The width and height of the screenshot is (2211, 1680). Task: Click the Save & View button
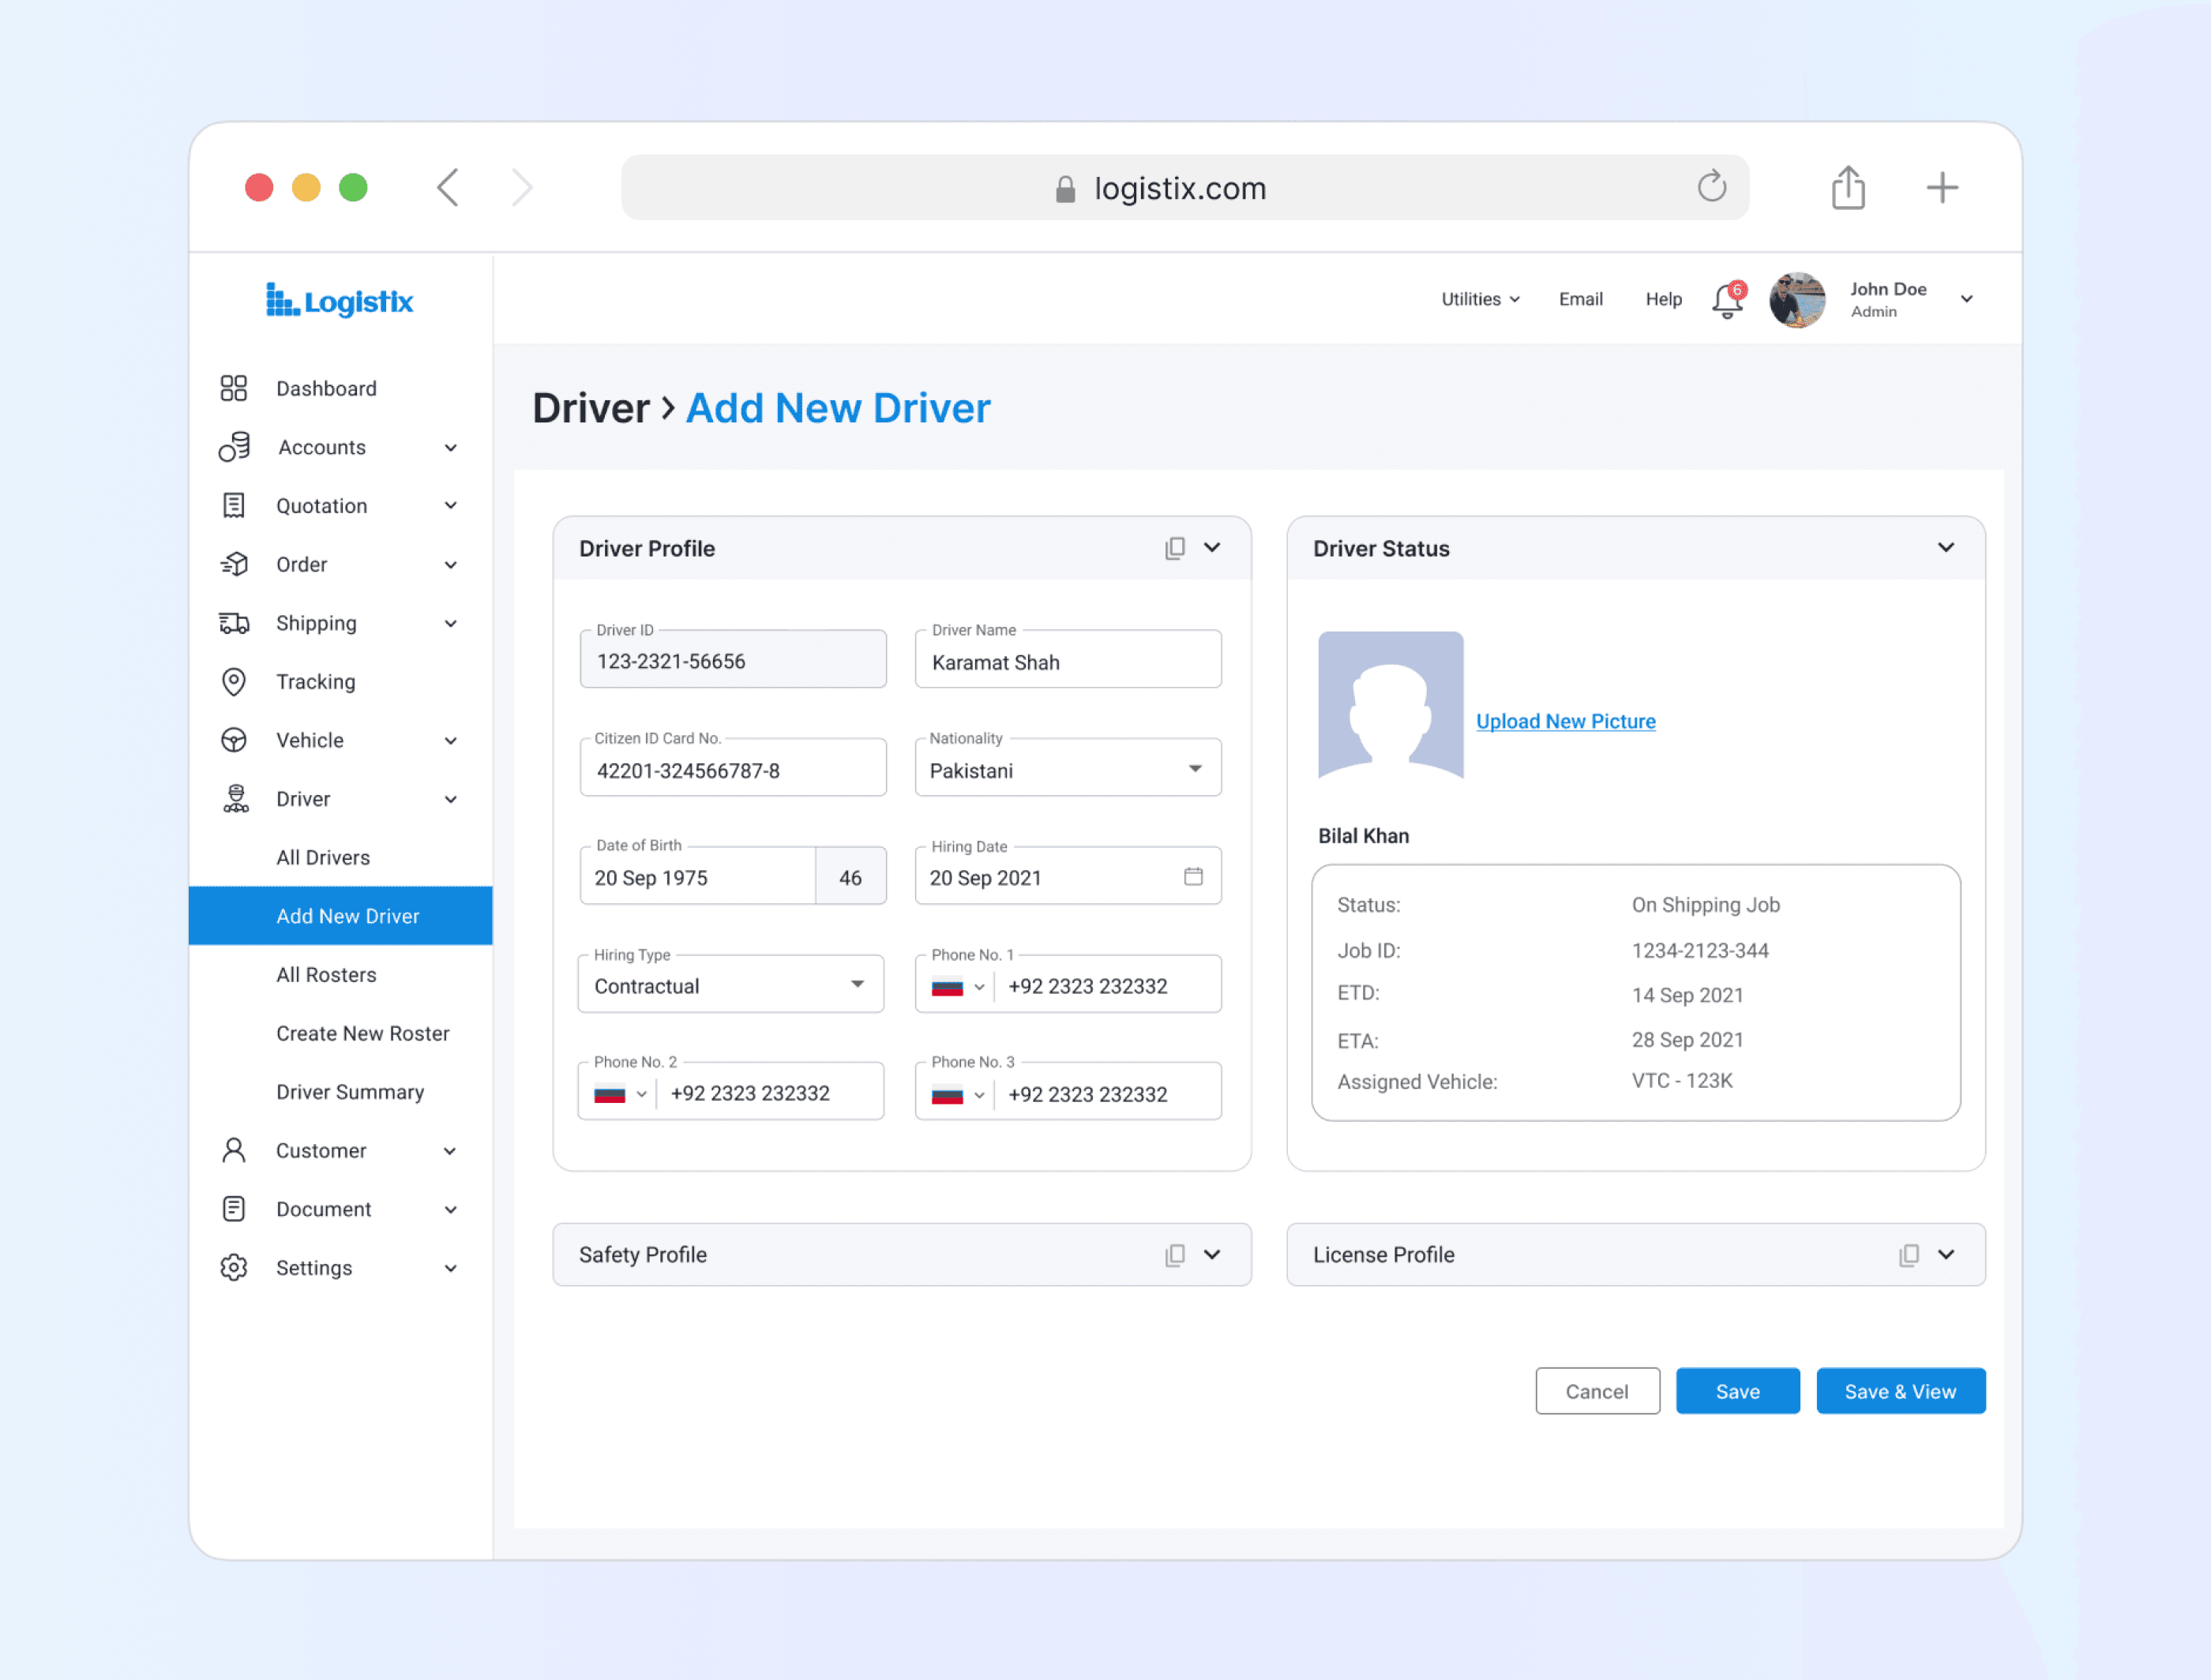1899,1391
